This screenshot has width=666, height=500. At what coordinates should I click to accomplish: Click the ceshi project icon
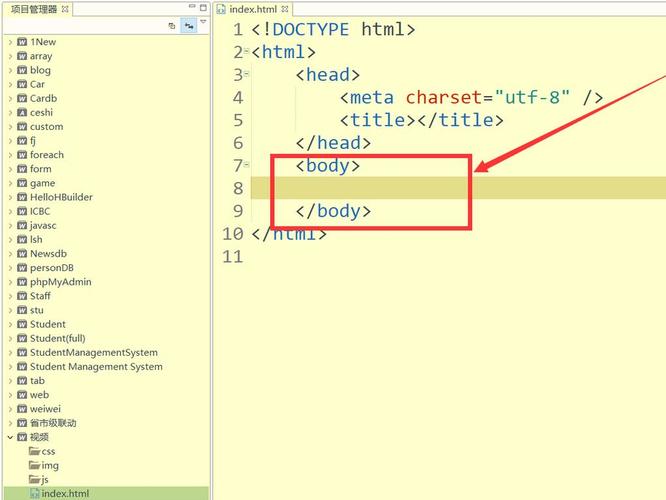tap(21, 113)
